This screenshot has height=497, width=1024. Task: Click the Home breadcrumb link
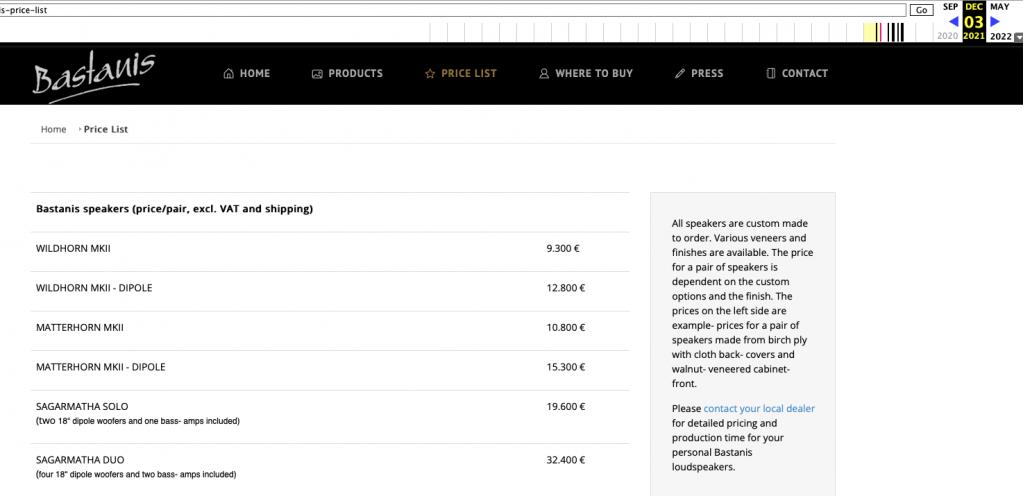pos(53,129)
